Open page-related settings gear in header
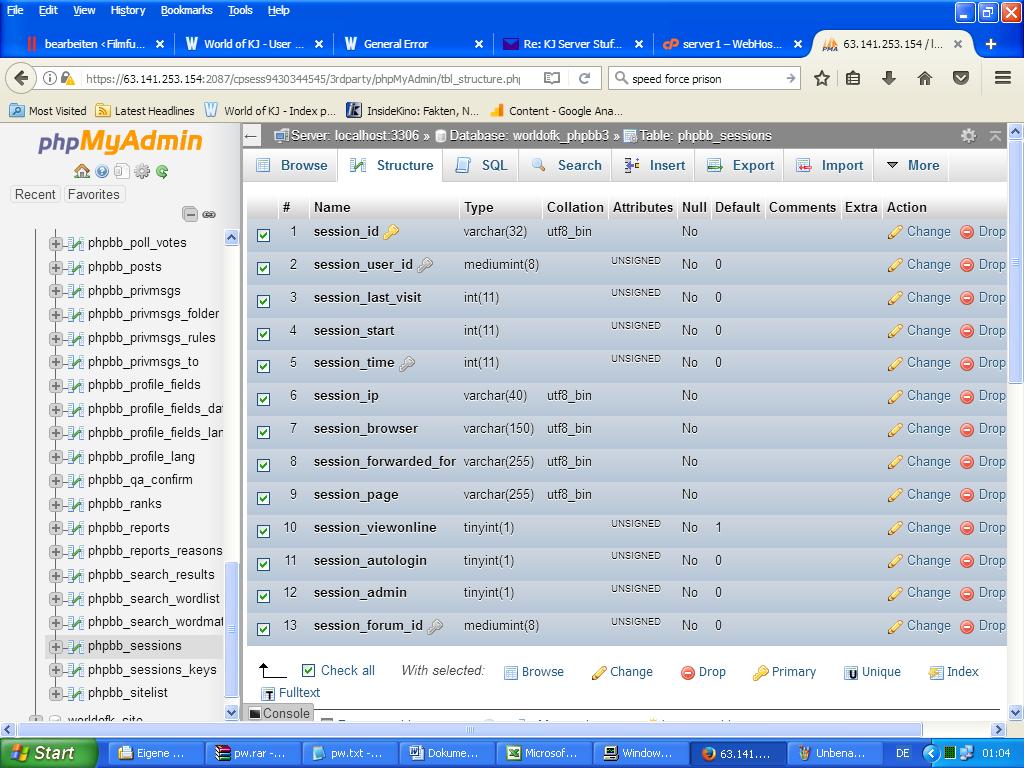Viewport: 1024px width, 768px height. pyautogui.click(x=968, y=135)
